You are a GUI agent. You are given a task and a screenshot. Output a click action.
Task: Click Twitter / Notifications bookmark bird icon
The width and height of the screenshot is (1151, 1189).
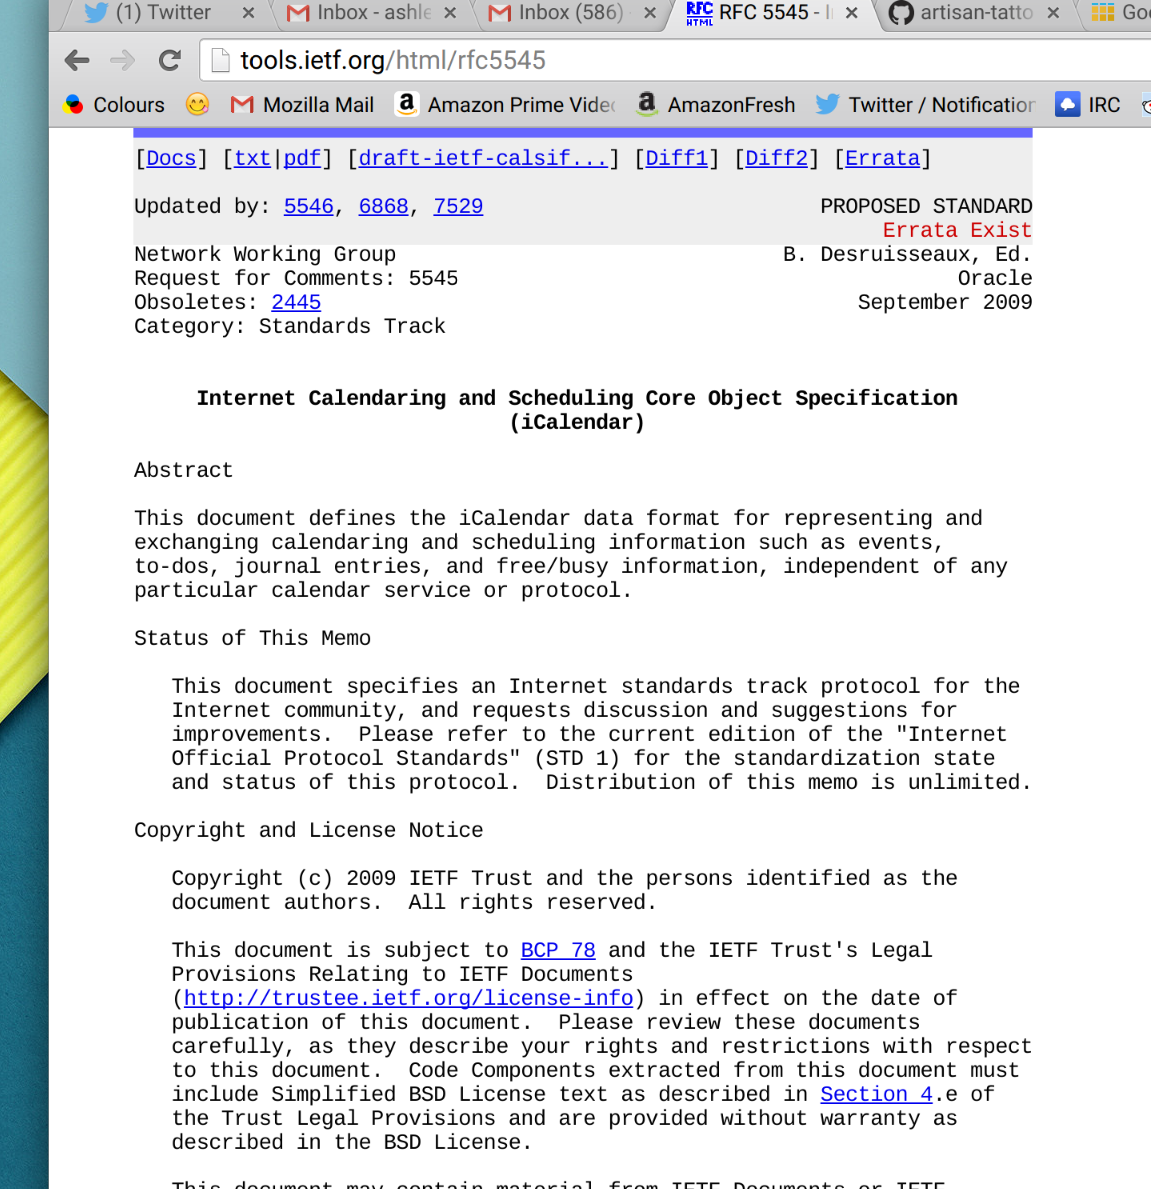click(x=827, y=104)
